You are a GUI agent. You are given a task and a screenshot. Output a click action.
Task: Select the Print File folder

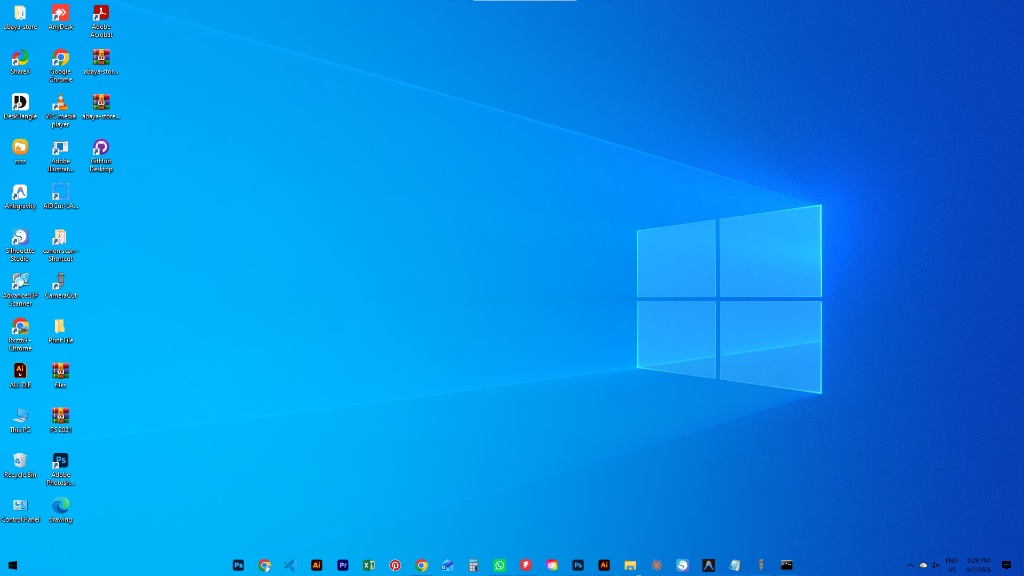[60, 331]
